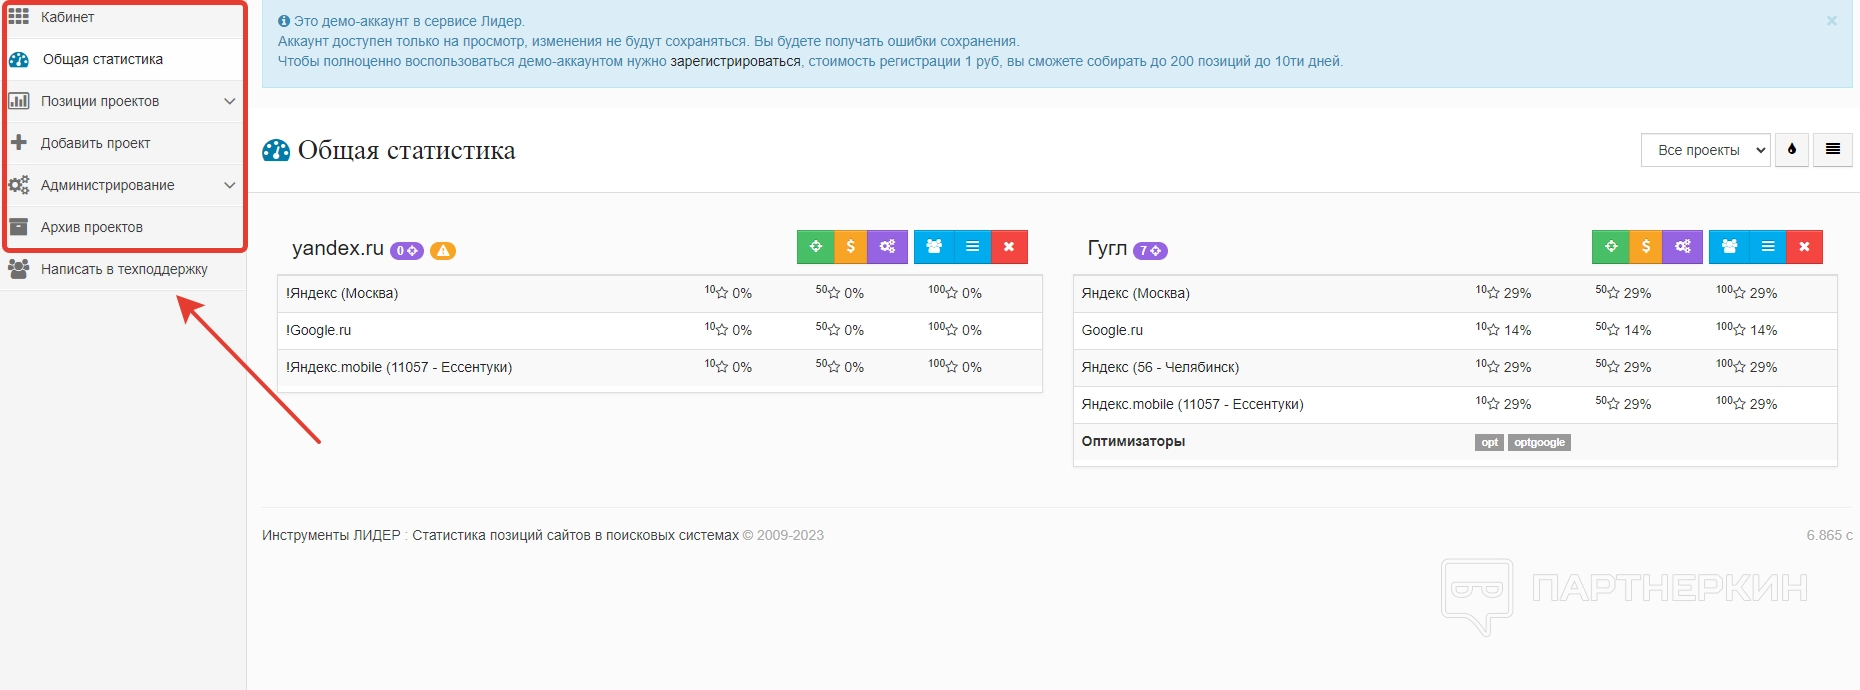Click the optgoogle optimizer tag

(1539, 442)
